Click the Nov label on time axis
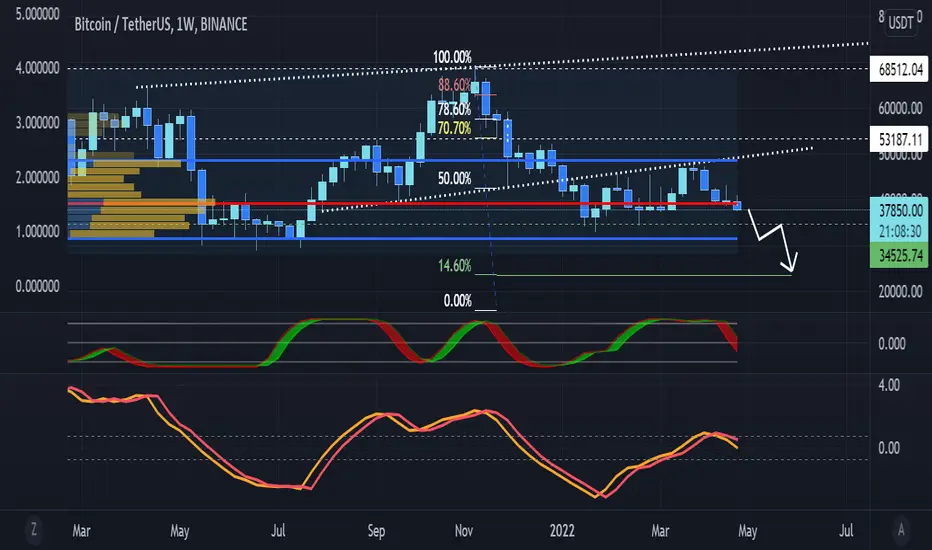The height and width of the screenshot is (550, 932). point(464,530)
